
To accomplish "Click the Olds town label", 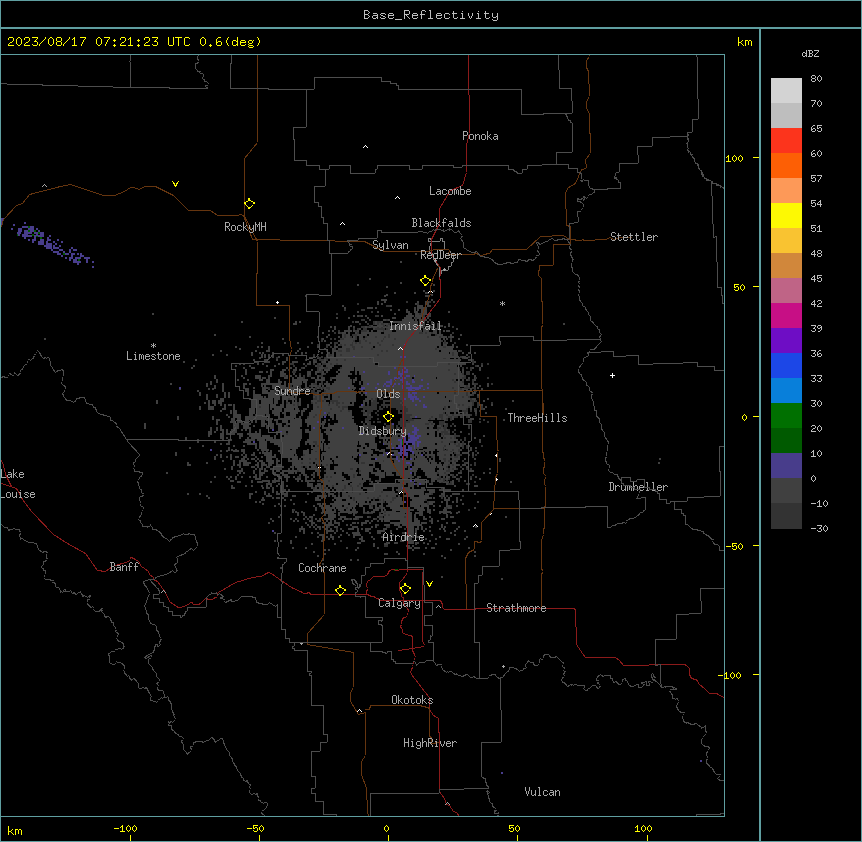I will tap(388, 394).
